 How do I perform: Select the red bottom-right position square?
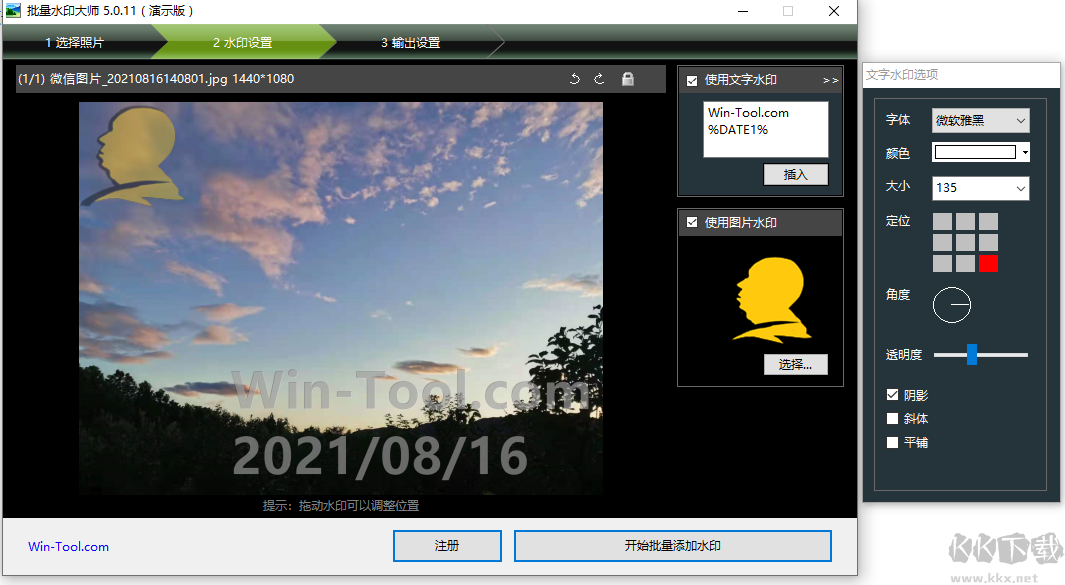[988, 263]
